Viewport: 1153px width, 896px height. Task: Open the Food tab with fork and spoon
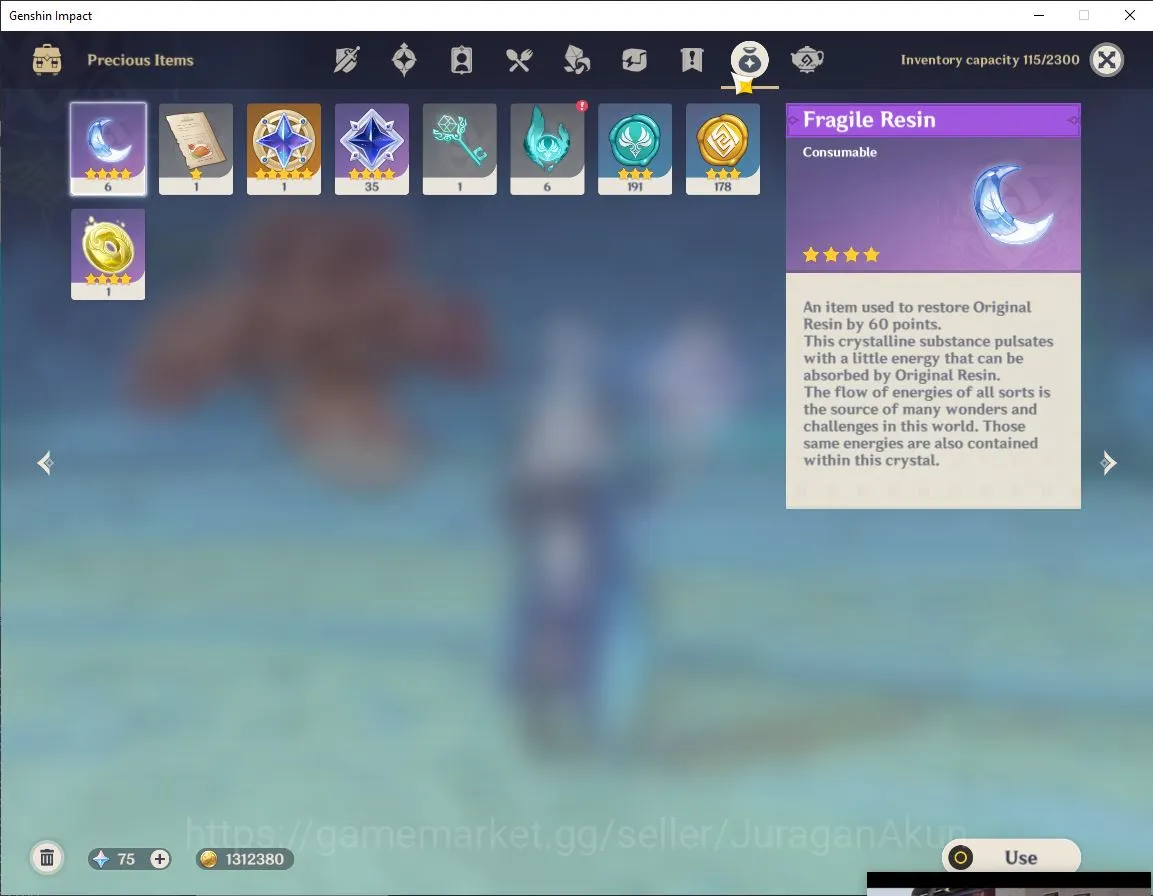(518, 60)
